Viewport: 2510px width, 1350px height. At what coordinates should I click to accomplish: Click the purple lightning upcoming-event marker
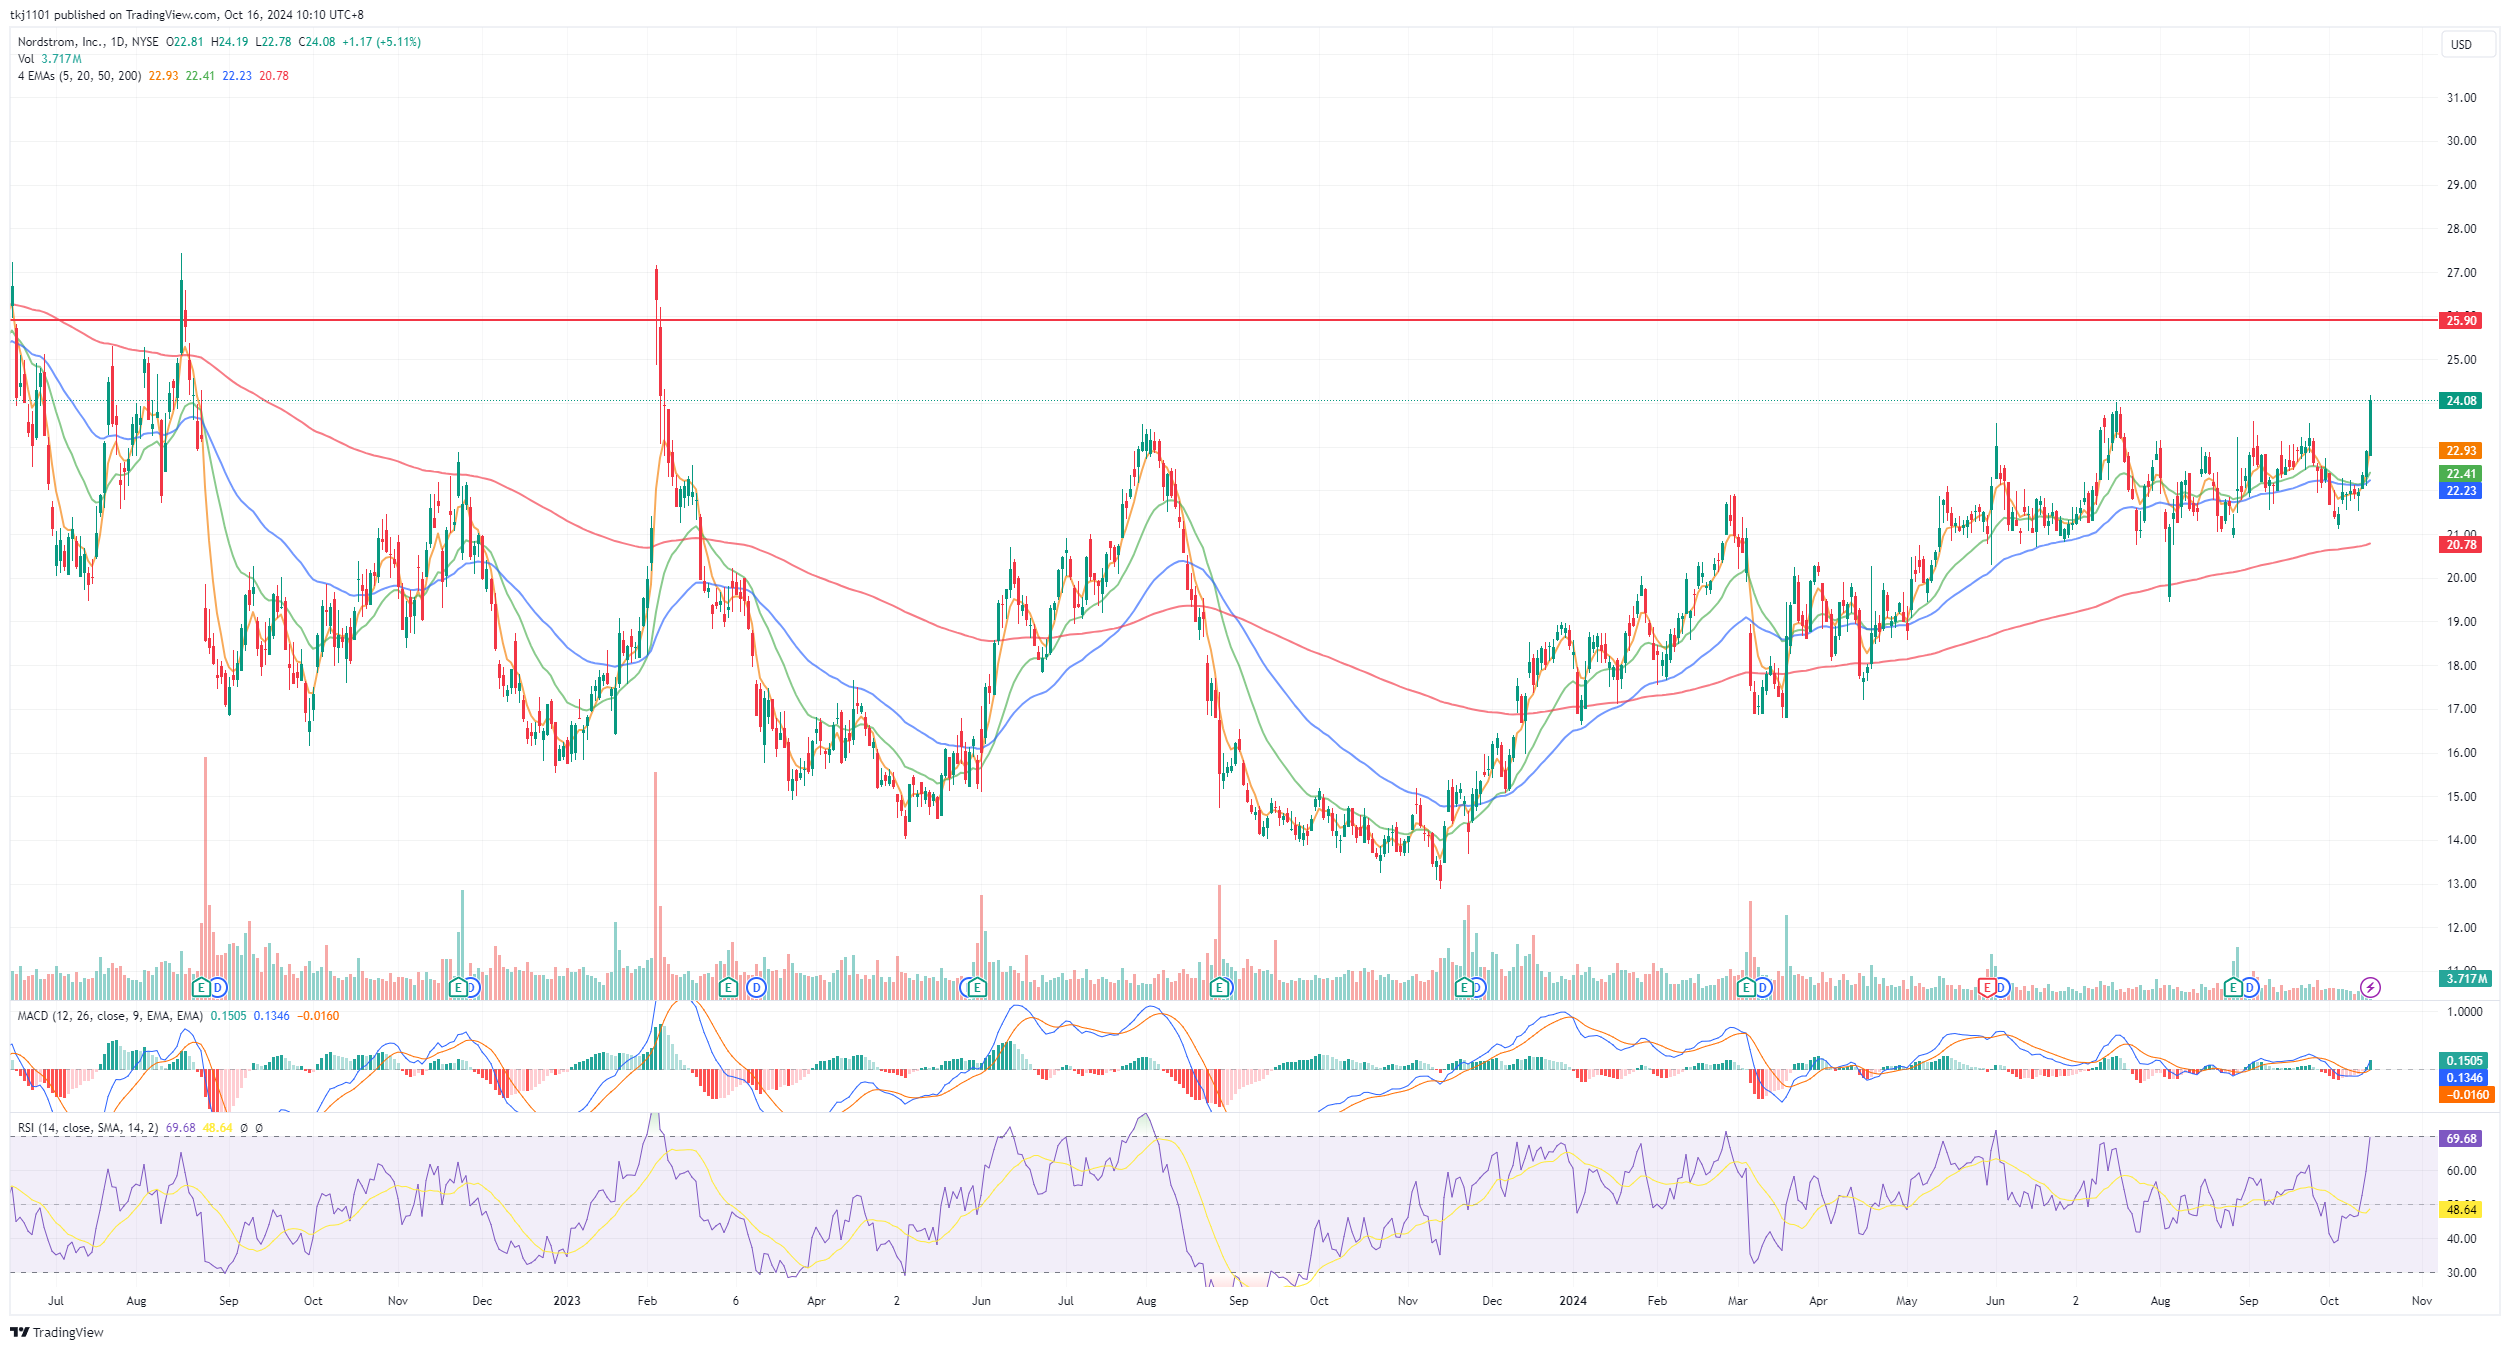2370,988
